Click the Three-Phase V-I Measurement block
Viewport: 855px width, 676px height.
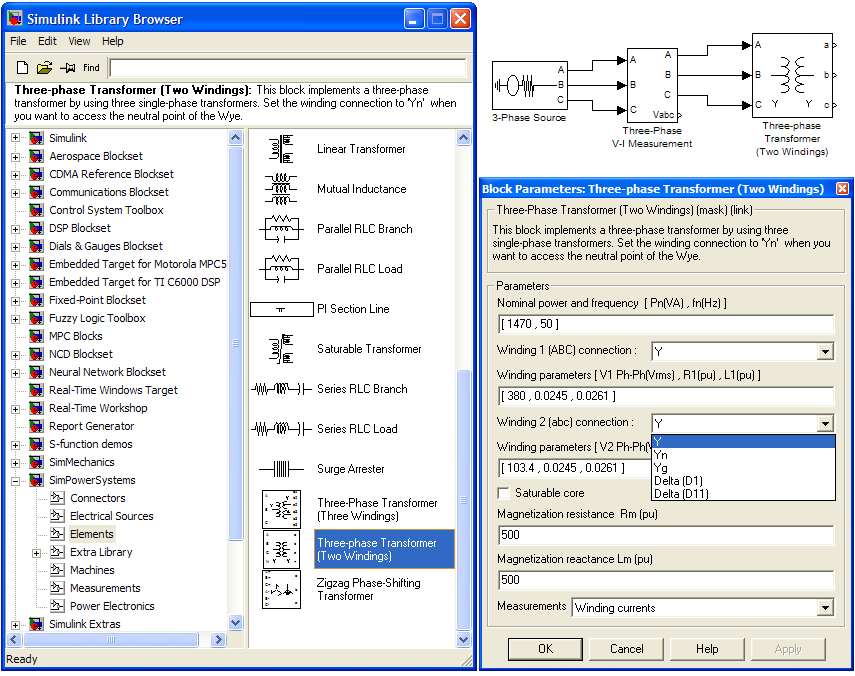coord(652,85)
